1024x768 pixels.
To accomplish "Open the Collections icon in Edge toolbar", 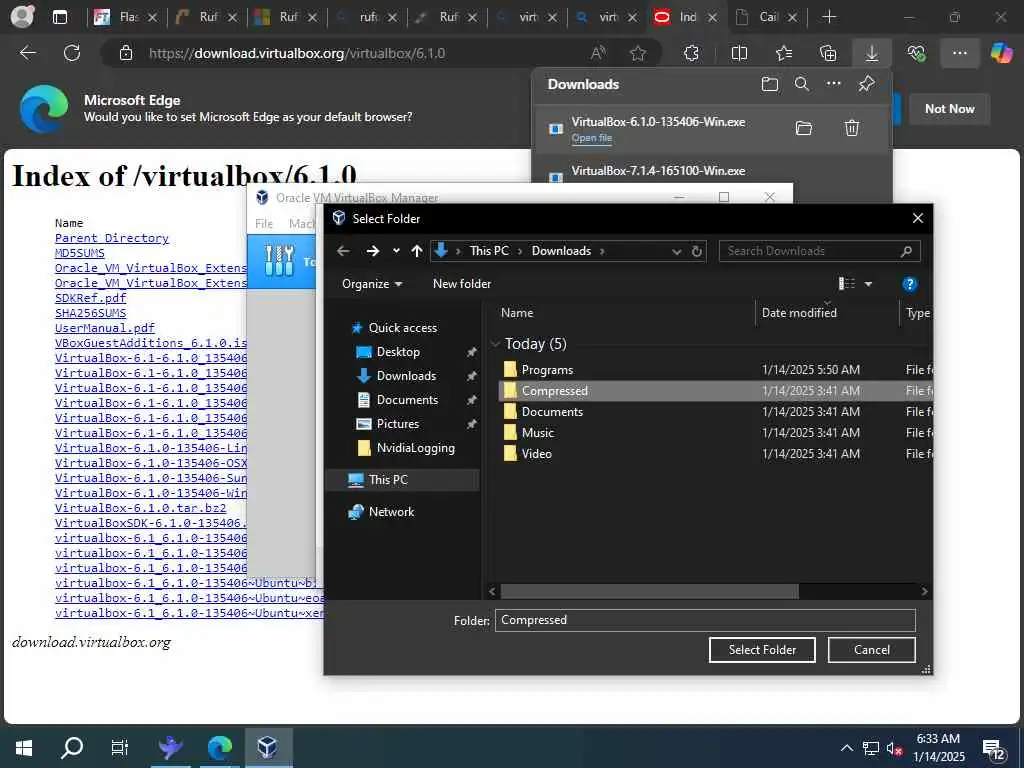I will (x=828, y=53).
